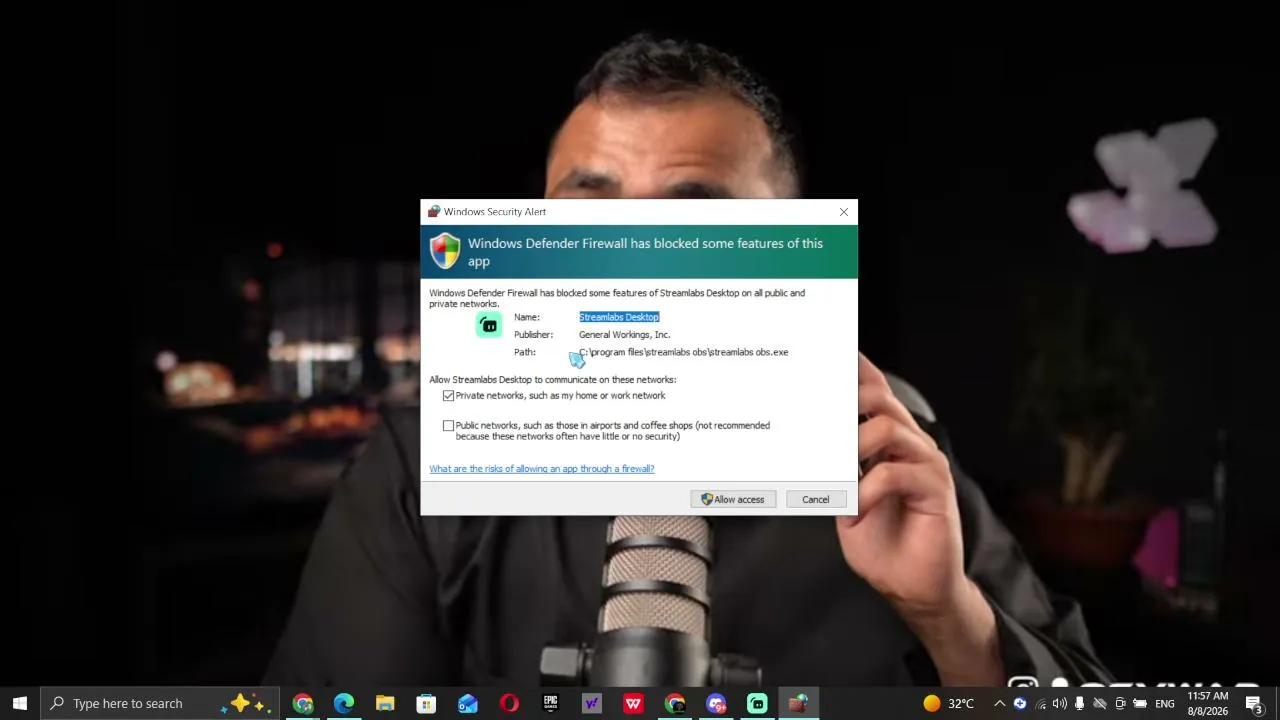Click the Streamlabs app icon in the dialog
1280x720 pixels.
point(489,325)
